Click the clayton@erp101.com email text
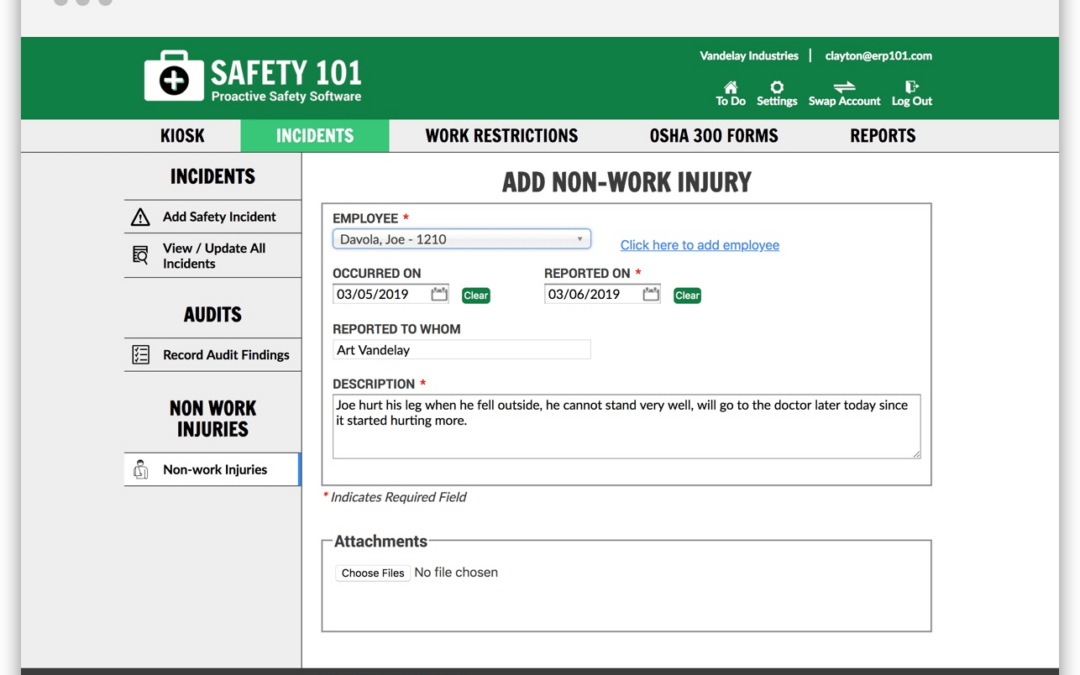This screenshot has width=1080, height=675. pyautogui.click(x=878, y=56)
